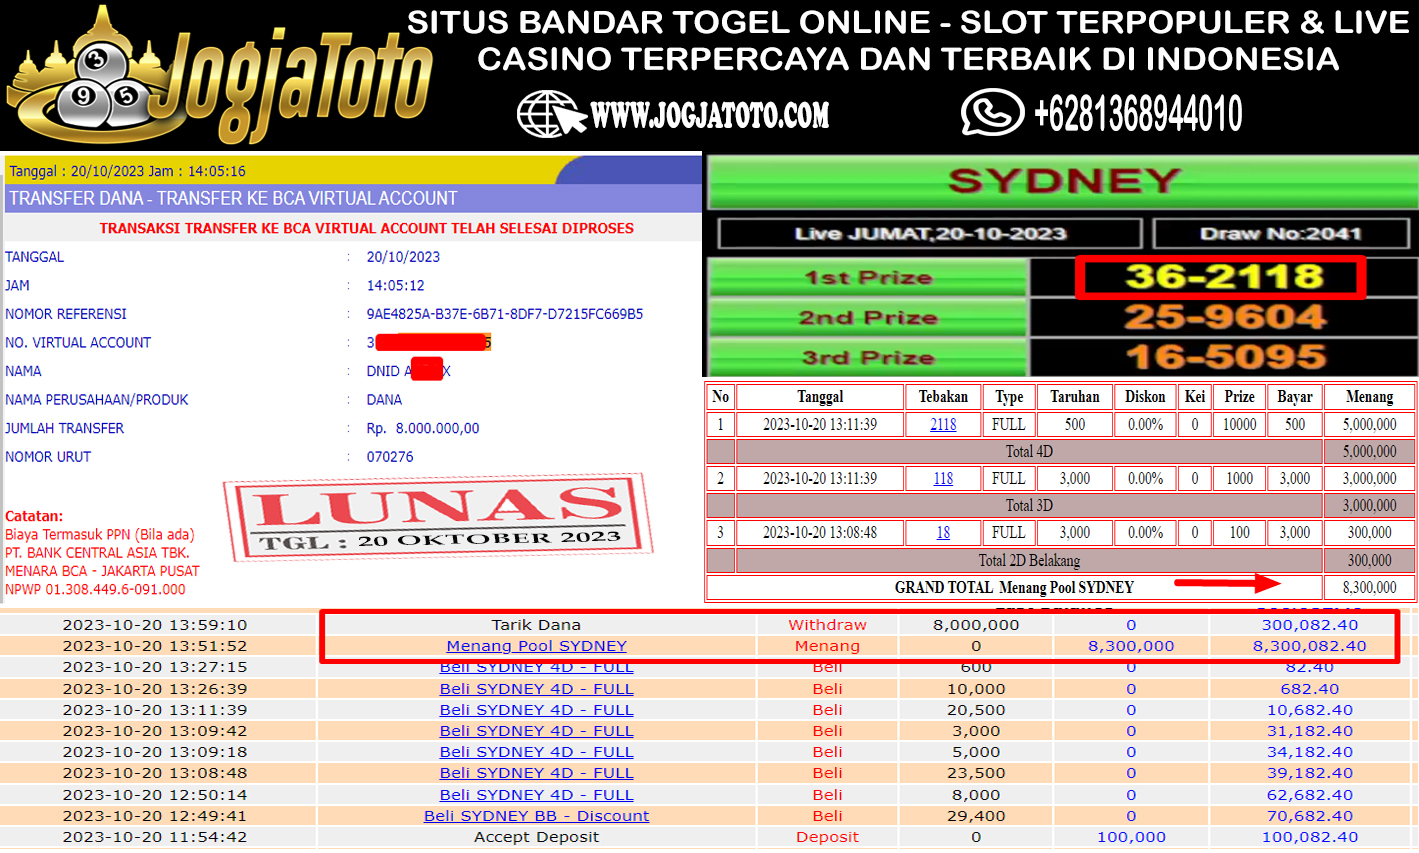Click the Live JUMAT,20-10-2023 box
The height and width of the screenshot is (853, 1419).
click(930, 234)
